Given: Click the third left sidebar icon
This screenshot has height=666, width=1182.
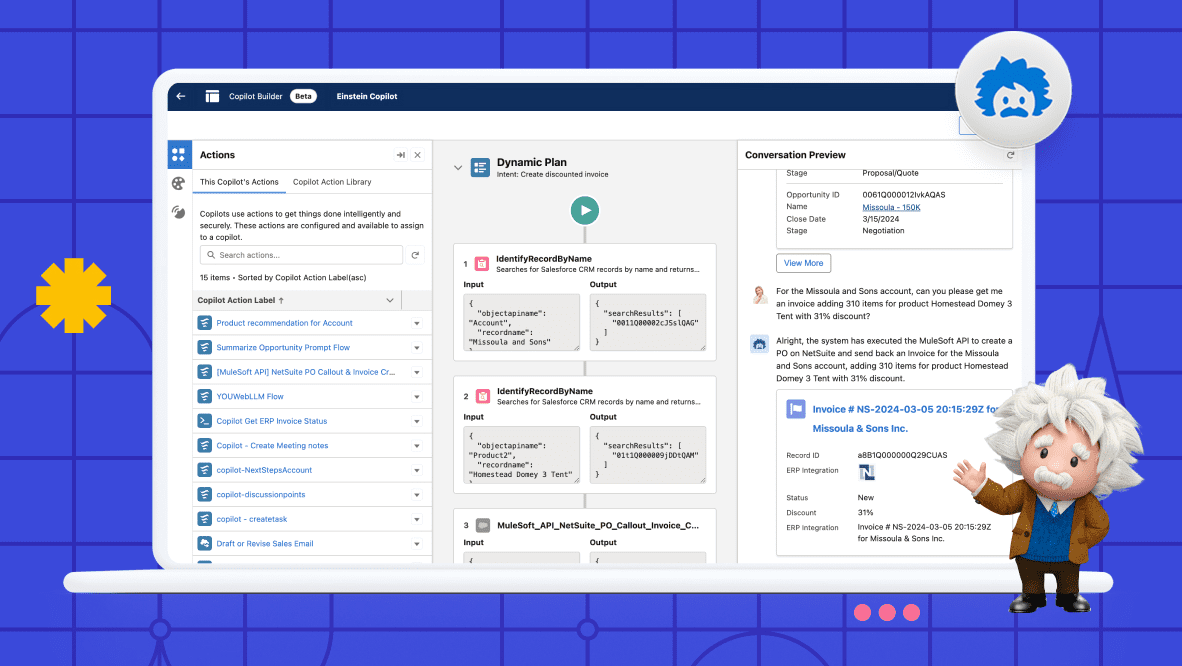Looking at the screenshot, I should [178, 212].
